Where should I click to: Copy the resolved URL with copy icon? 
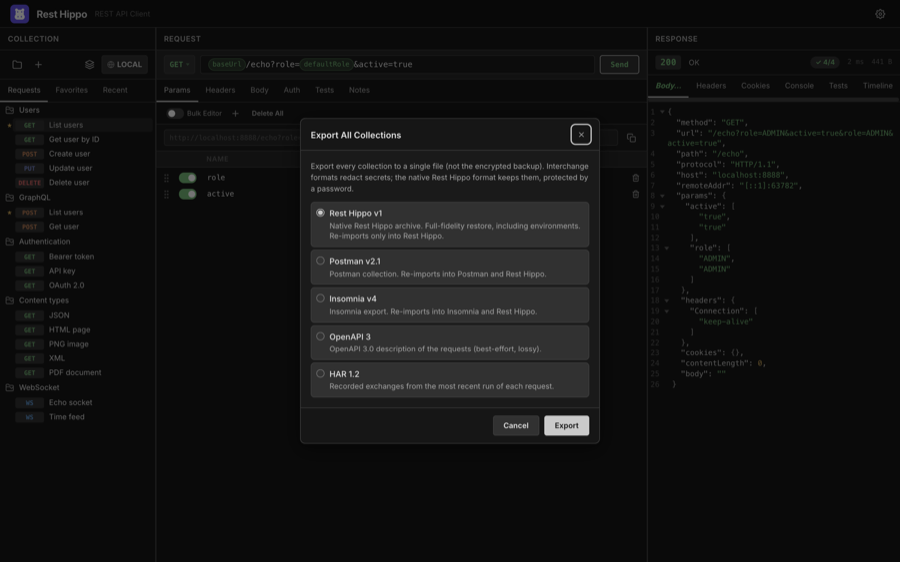pyautogui.click(x=631, y=138)
